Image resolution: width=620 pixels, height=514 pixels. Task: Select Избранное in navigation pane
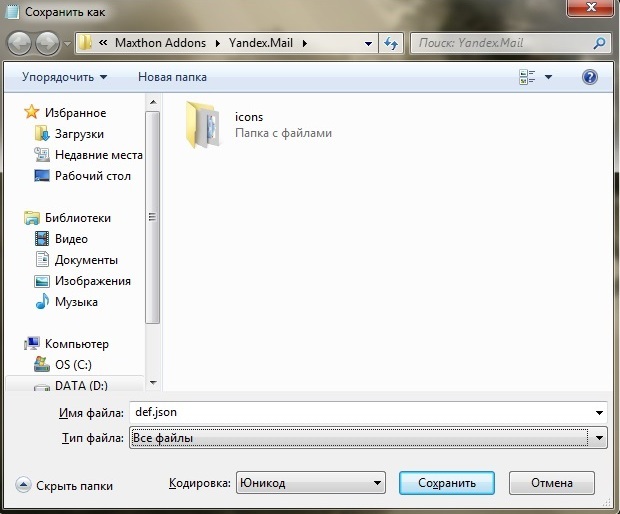[x=76, y=113]
